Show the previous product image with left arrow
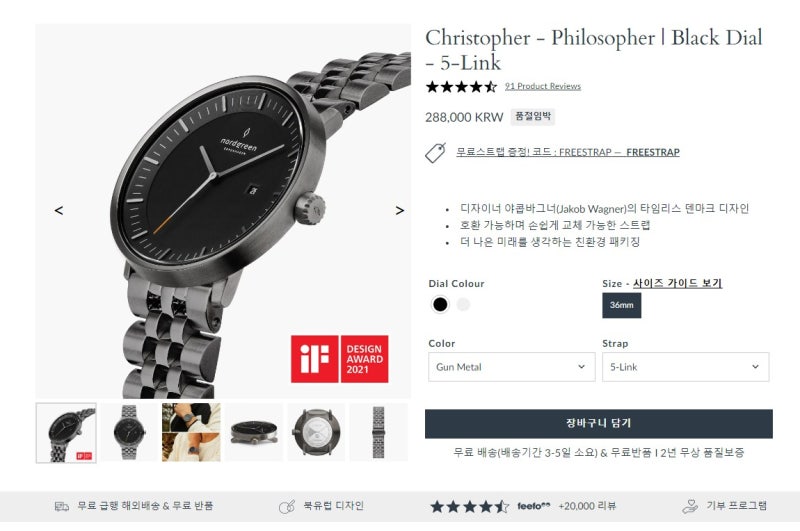Screen dimensions: 800x531 tap(59, 210)
